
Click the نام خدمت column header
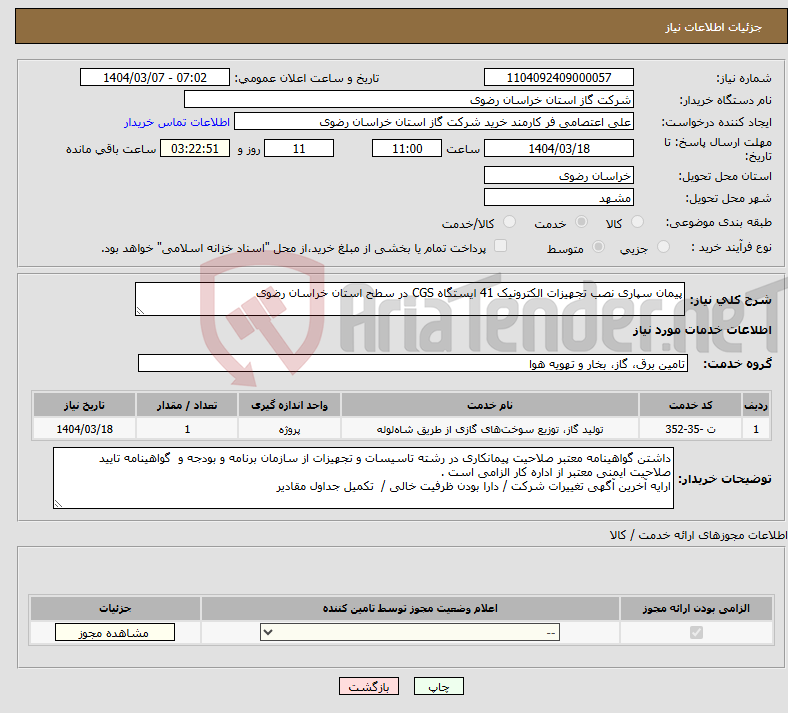[x=489, y=405]
